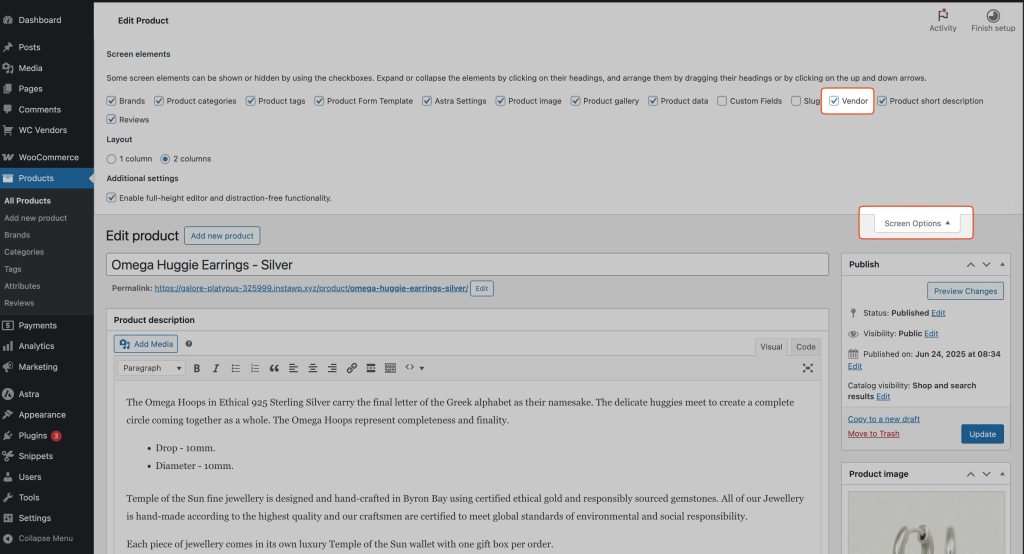
Task: Uncheck the Vendor checkbox
Action: coord(834,101)
